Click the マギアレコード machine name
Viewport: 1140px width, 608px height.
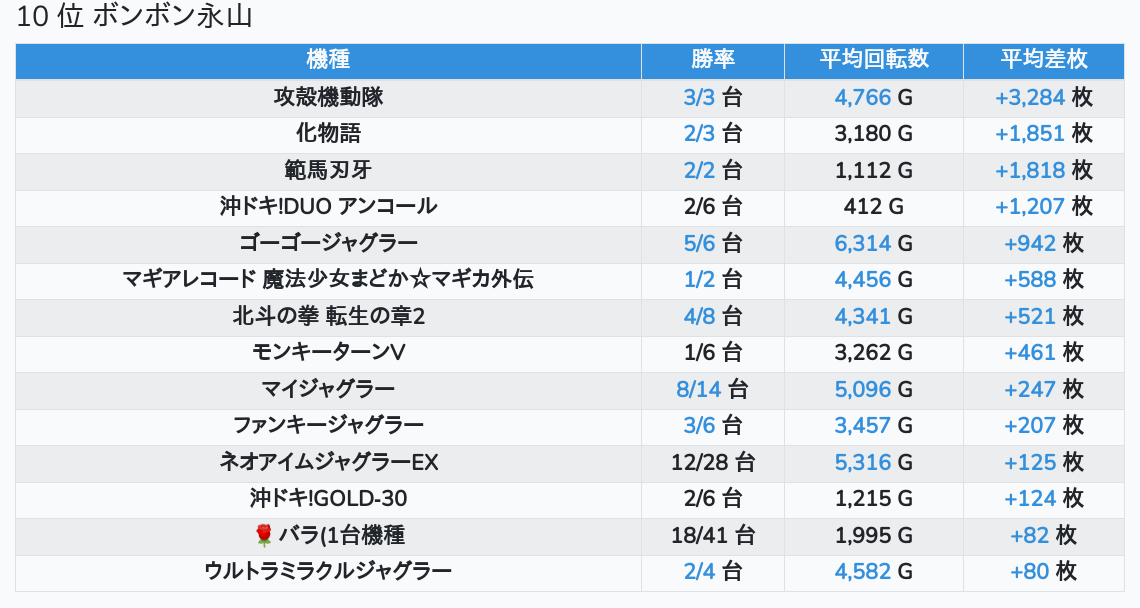pyautogui.click(x=328, y=280)
